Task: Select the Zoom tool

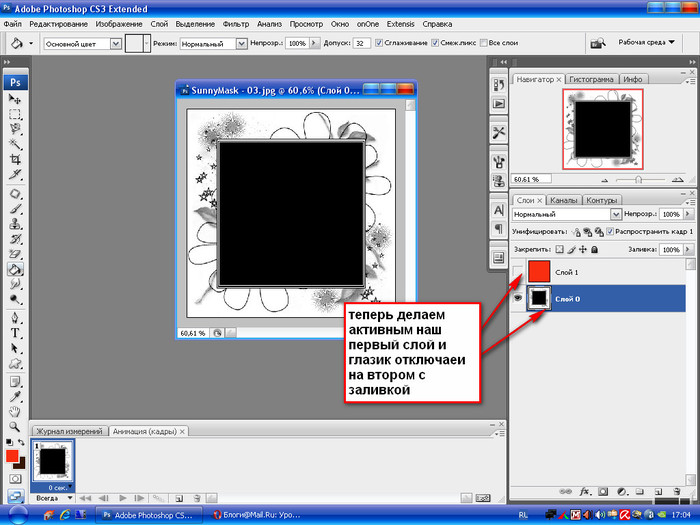Action: click(x=15, y=427)
